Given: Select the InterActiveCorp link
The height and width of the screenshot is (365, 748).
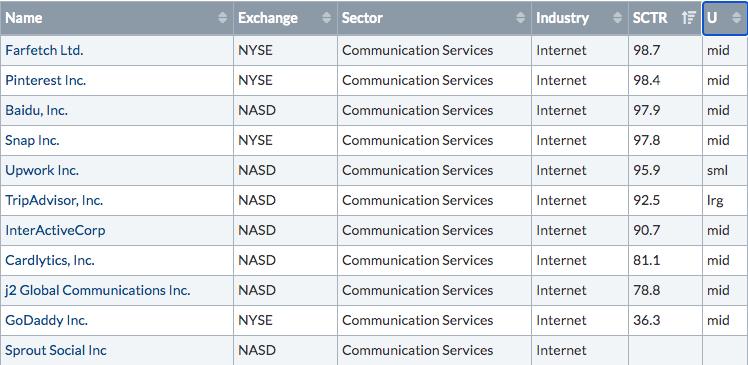Looking at the screenshot, I should click(55, 230).
